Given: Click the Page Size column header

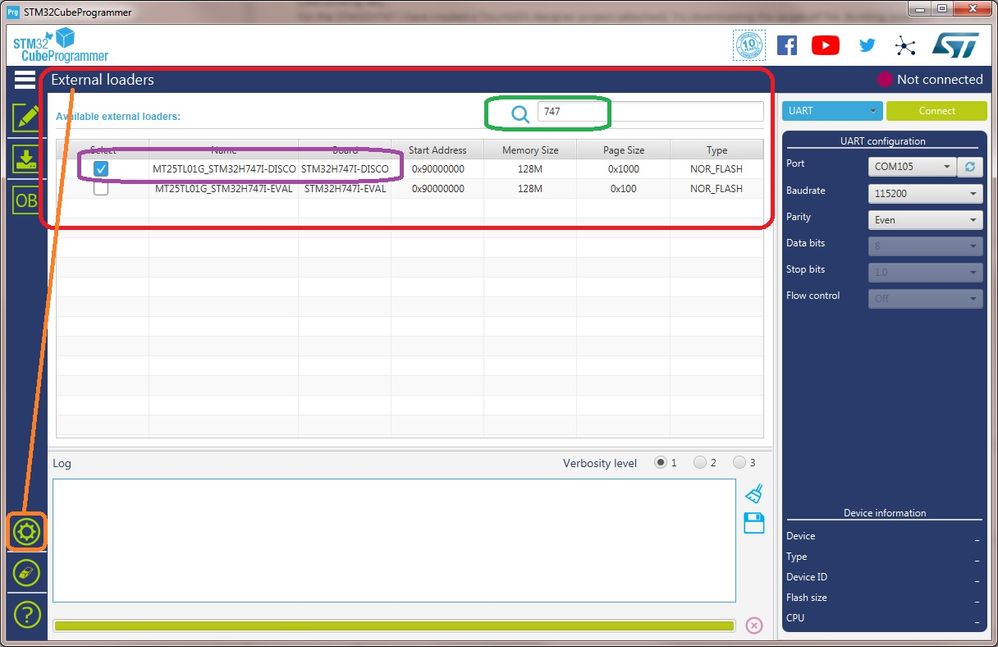Looking at the screenshot, I should (x=623, y=150).
